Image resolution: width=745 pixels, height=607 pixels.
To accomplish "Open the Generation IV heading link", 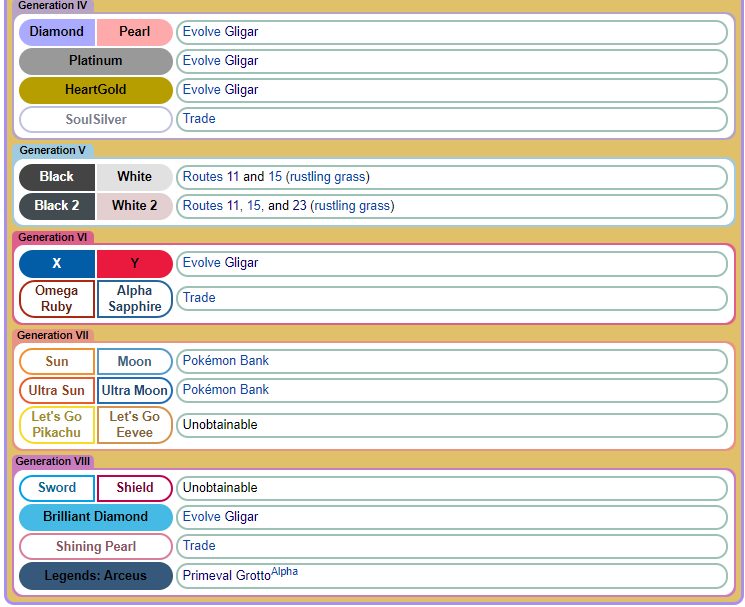I will tap(53, 5).
